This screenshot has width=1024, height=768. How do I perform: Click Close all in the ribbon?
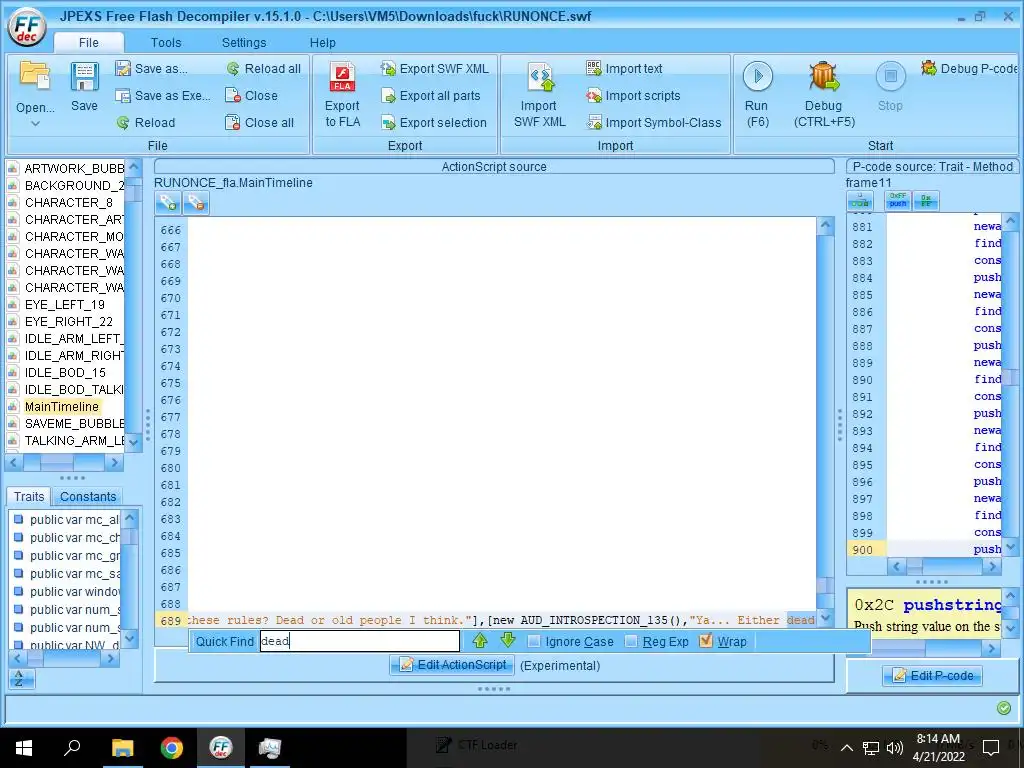(259, 122)
